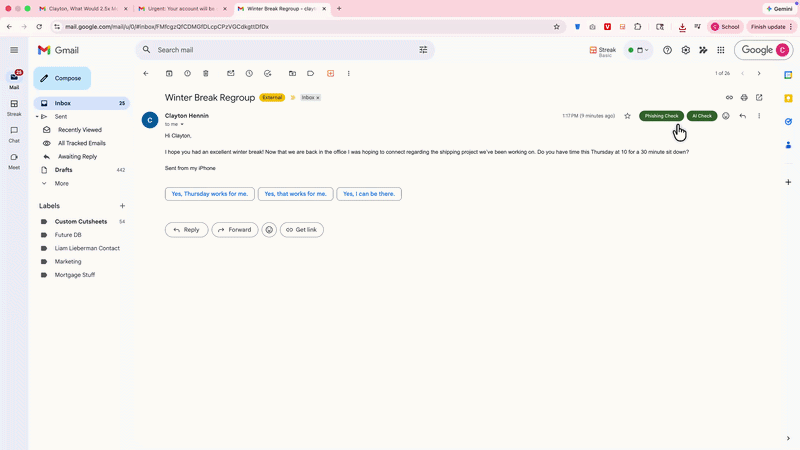800x450 pixels.
Task: Click in the Search mail field
Action: click(x=285, y=50)
